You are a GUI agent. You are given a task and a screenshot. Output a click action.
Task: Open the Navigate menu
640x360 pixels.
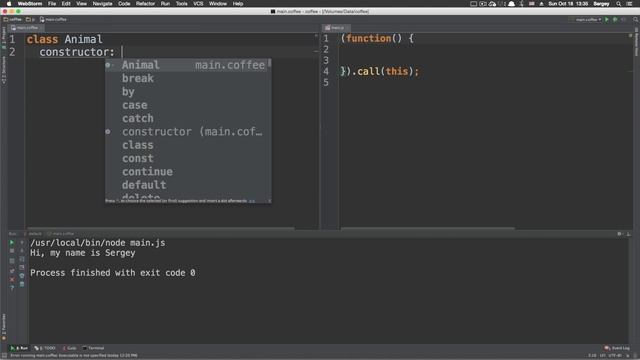tap(102, 4)
